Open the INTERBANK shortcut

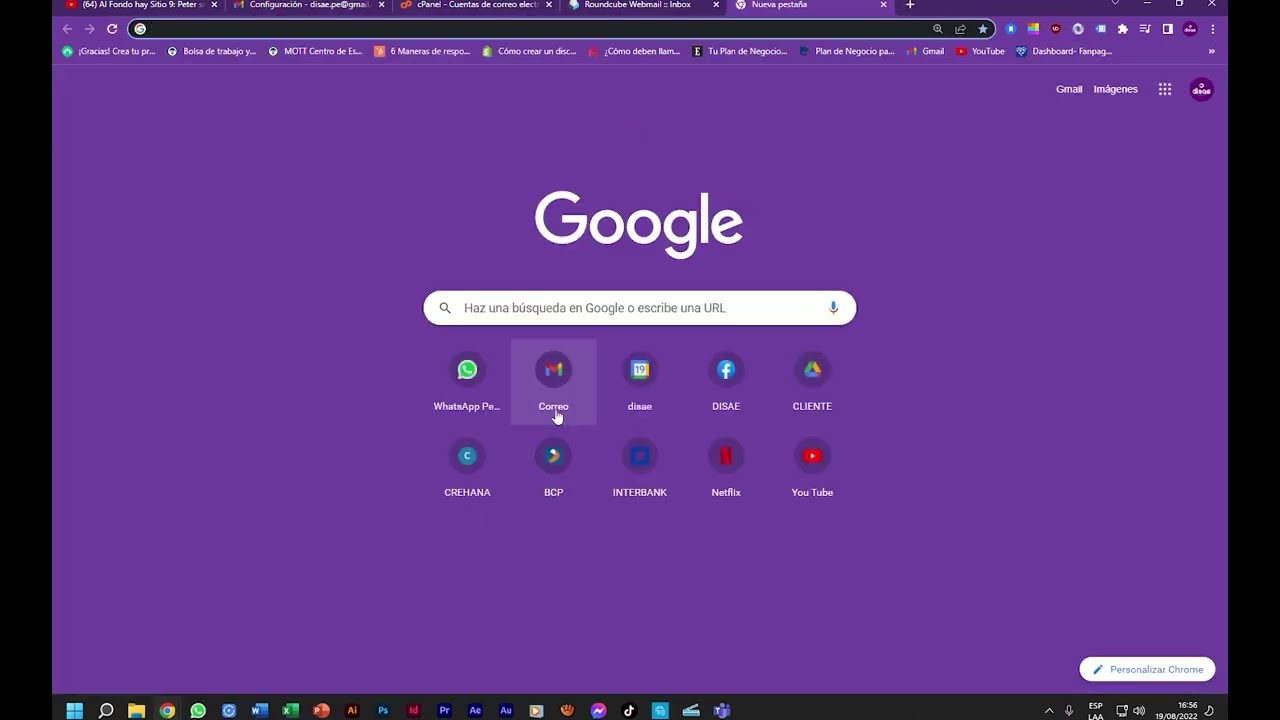pyautogui.click(x=640, y=468)
